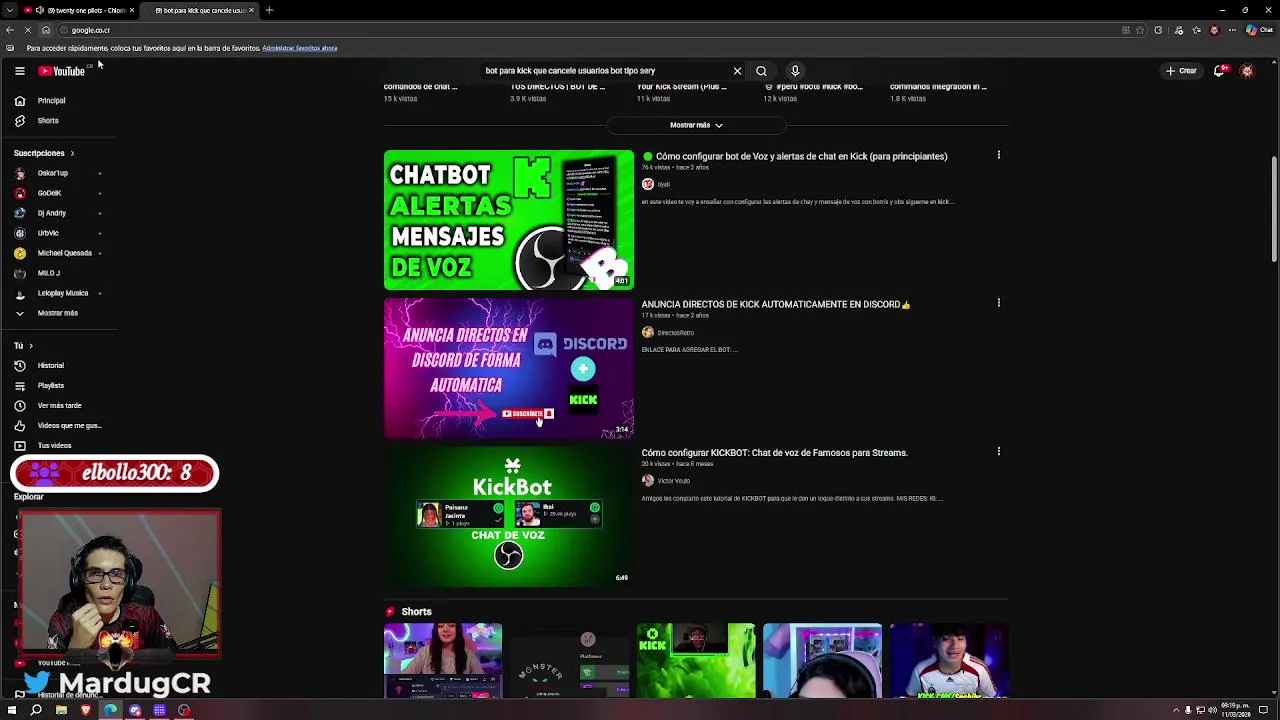Expand Mostrar más under video results
This screenshot has width=1280, height=720.
(x=696, y=125)
